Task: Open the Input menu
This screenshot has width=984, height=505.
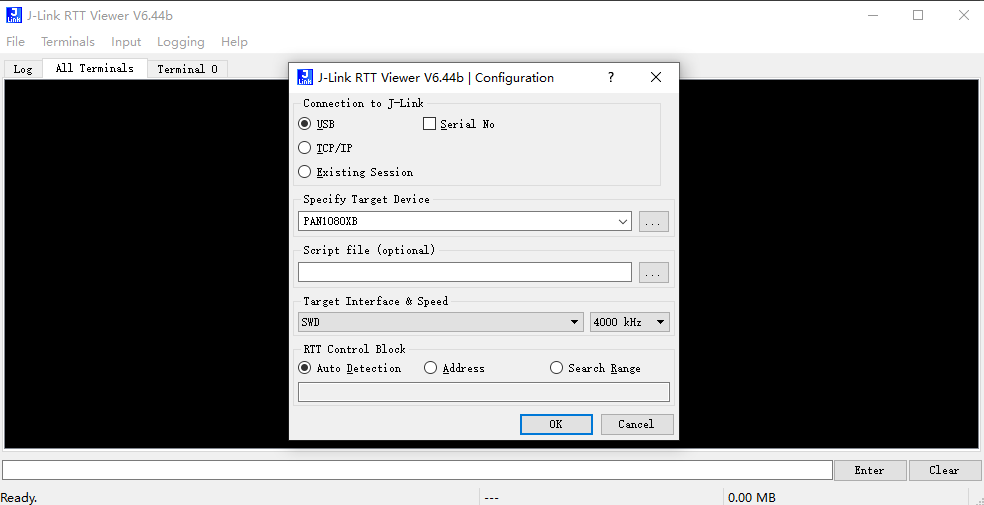Action: pos(126,42)
